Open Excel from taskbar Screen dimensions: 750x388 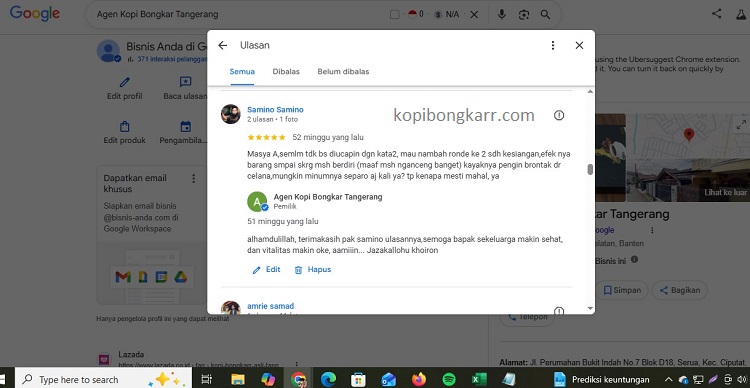(479, 379)
